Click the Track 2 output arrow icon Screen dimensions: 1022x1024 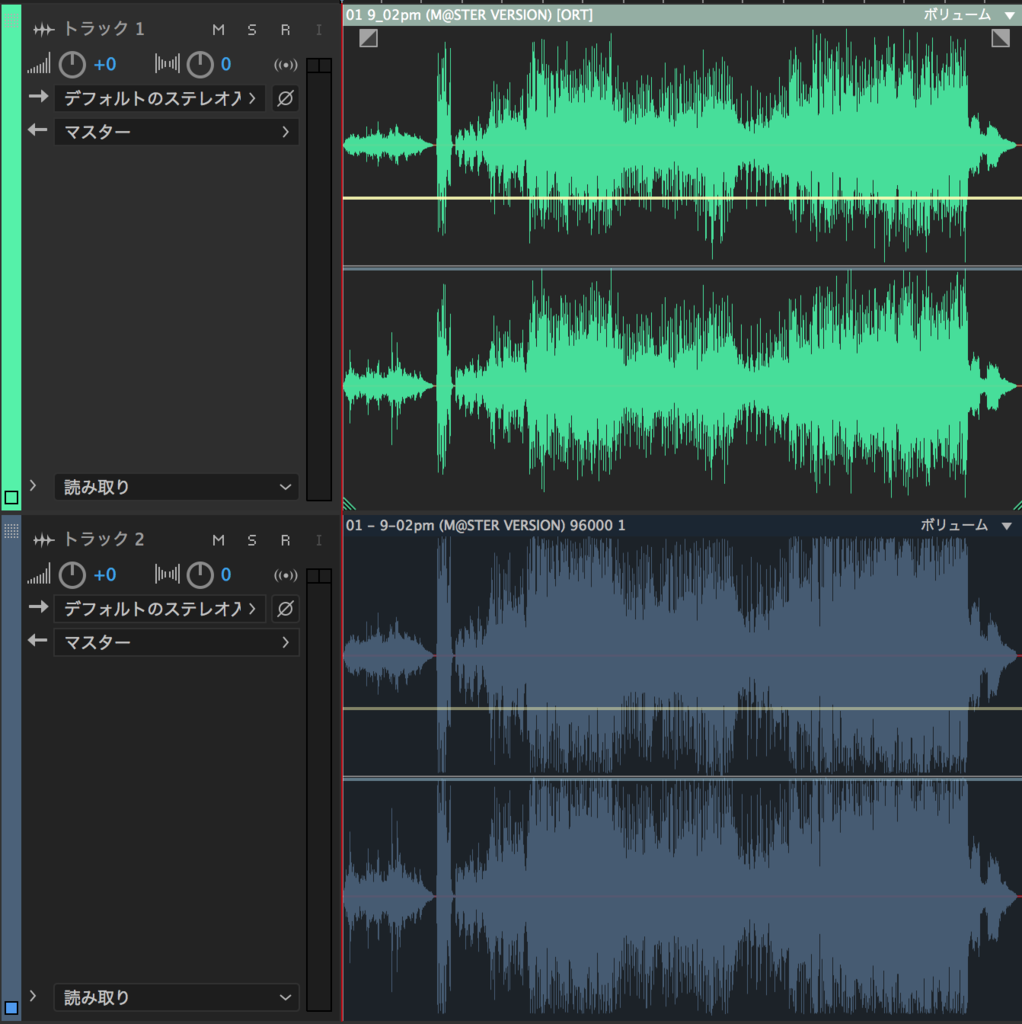pos(38,641)
